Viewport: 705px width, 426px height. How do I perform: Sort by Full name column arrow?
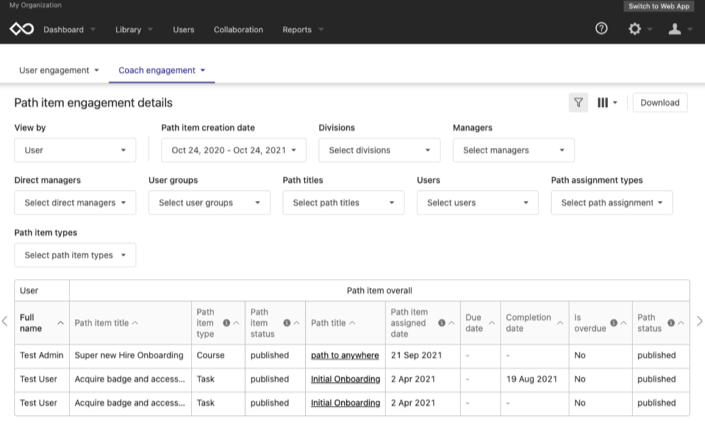[60, 323]
